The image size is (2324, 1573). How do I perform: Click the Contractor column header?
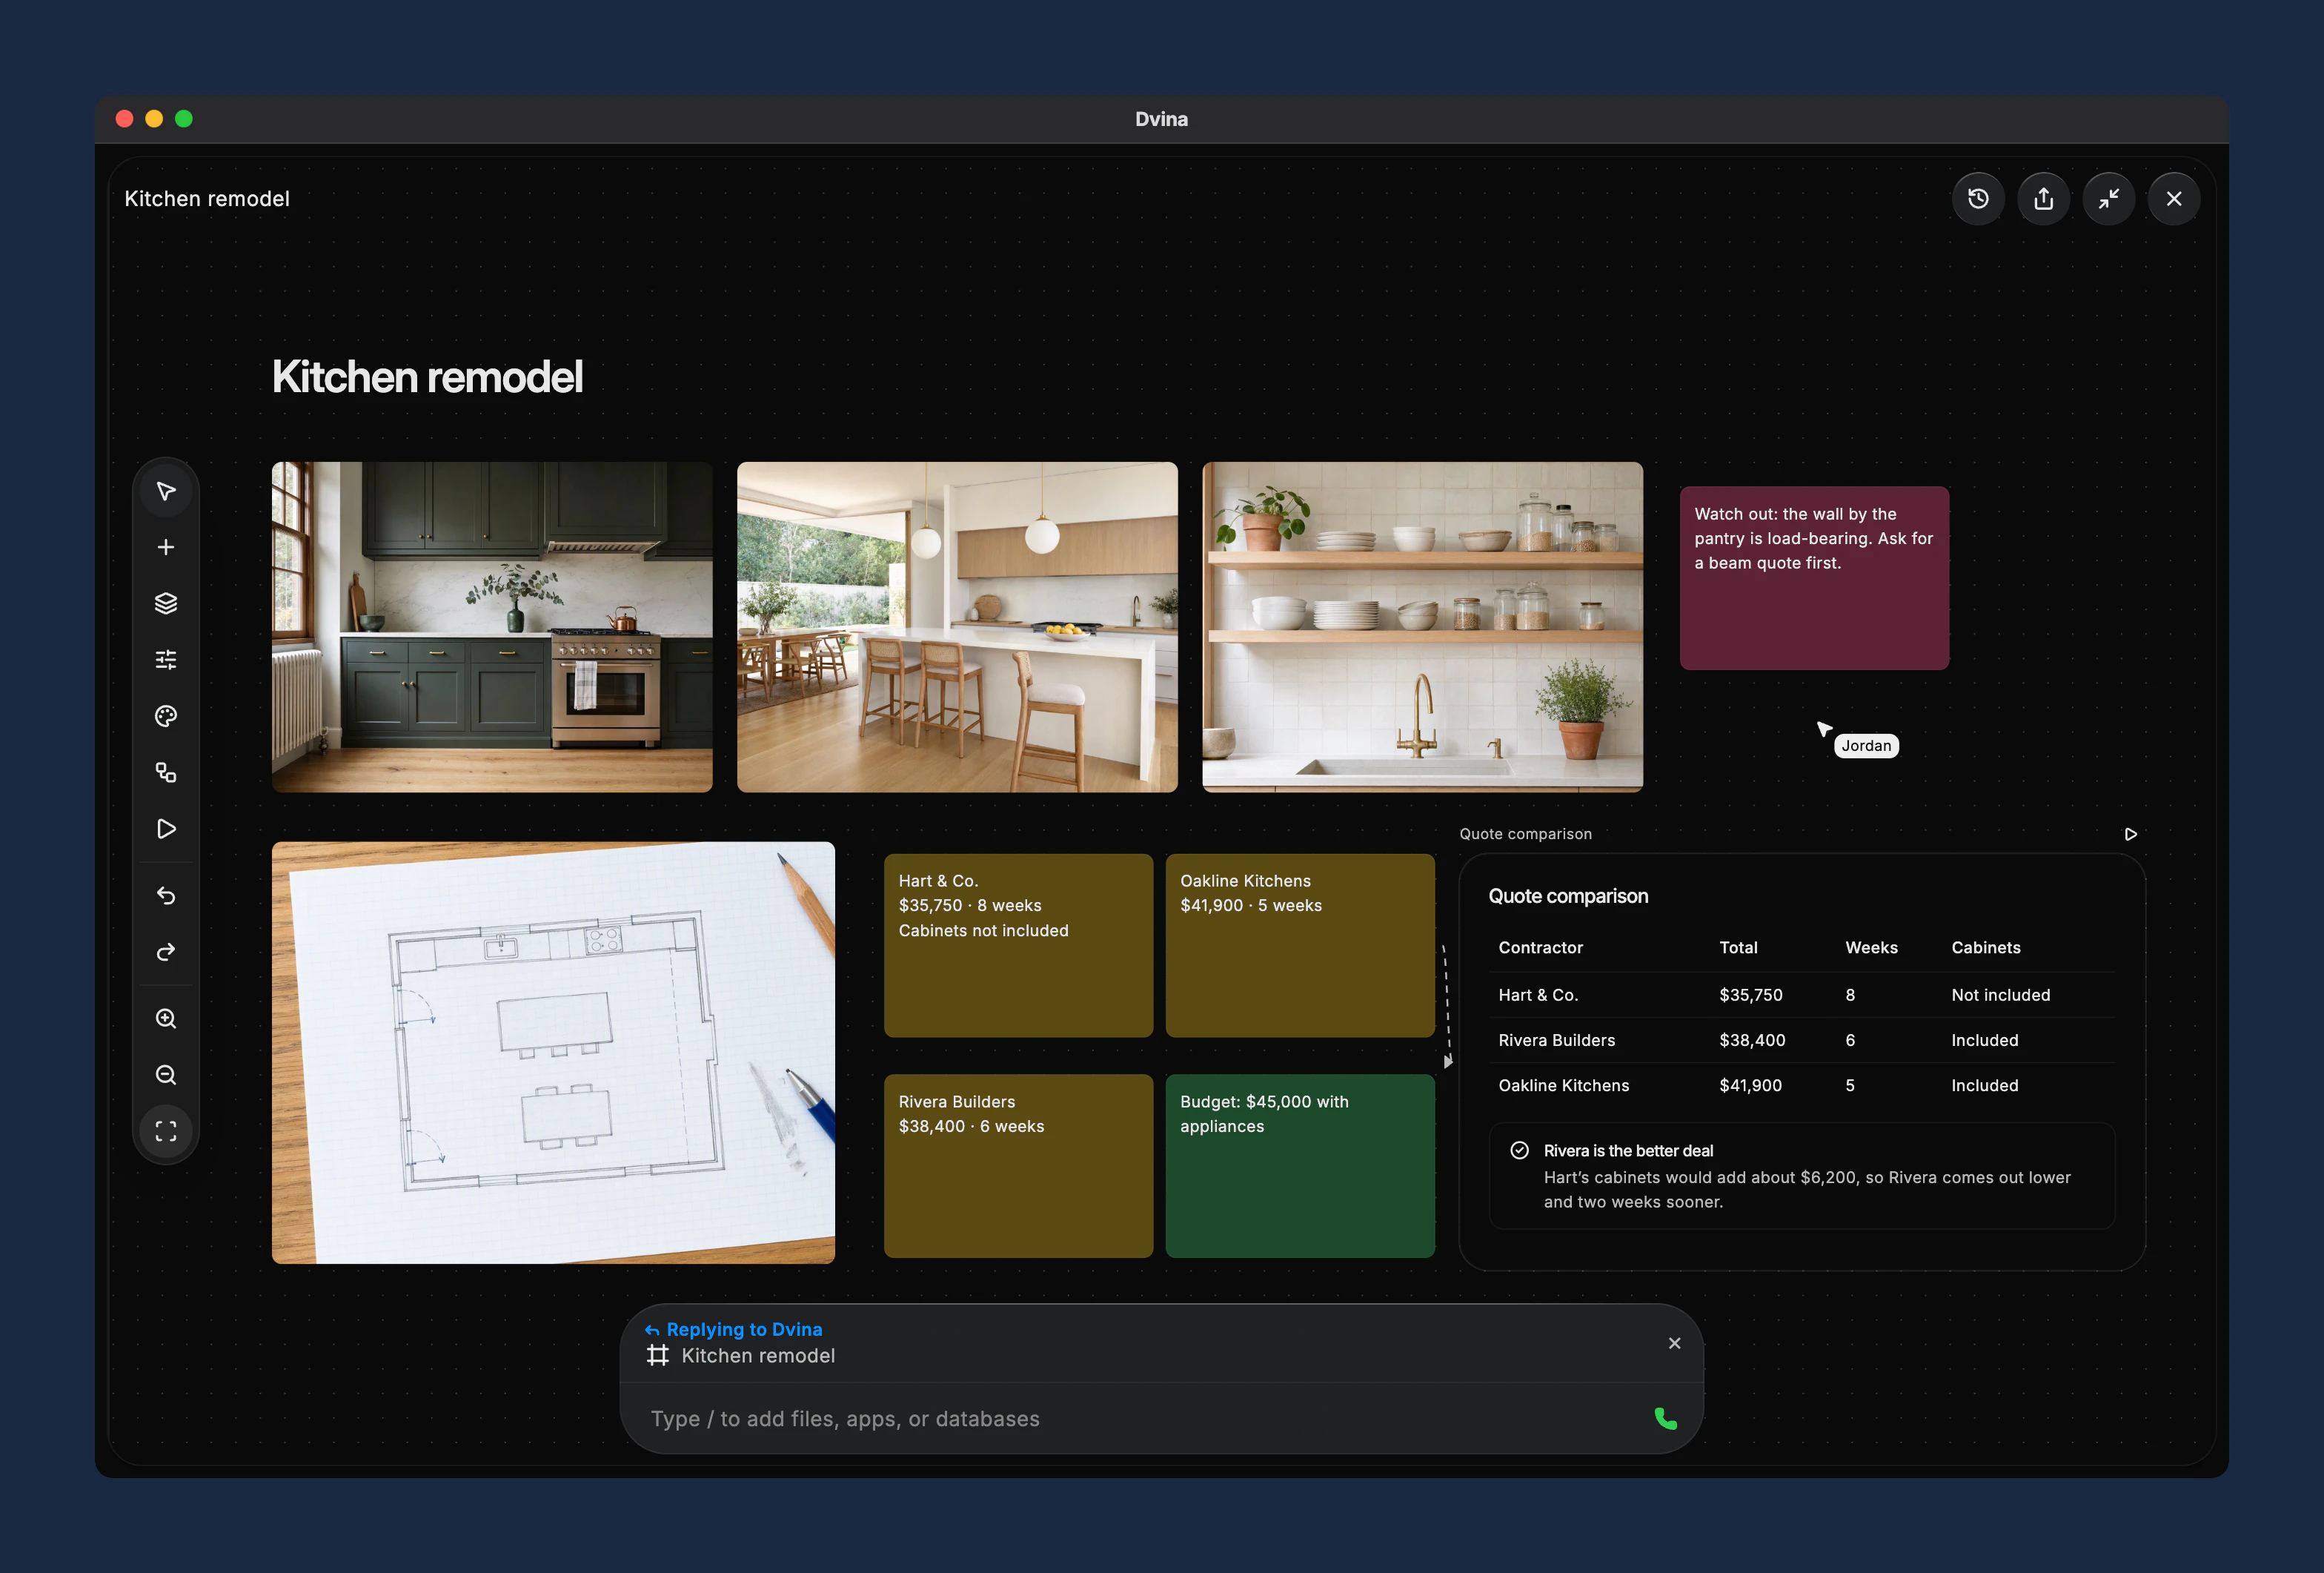(1540, 948)
